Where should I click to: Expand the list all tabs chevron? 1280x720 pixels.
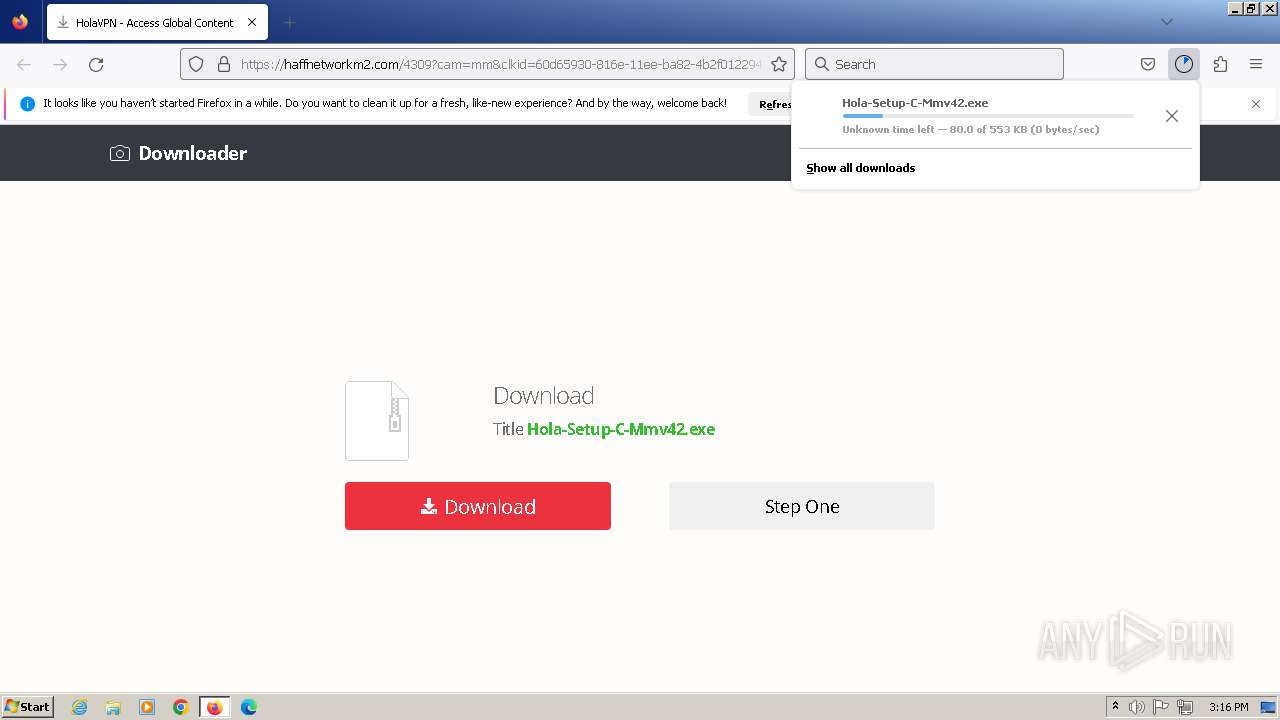coord(1166,22)
